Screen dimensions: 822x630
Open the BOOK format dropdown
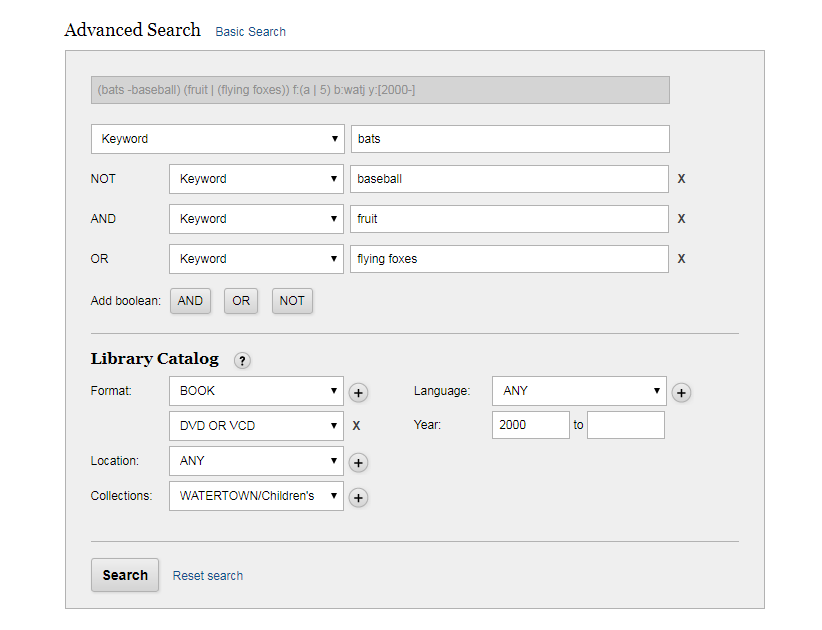pyautogui.click(x=256, y=391)
